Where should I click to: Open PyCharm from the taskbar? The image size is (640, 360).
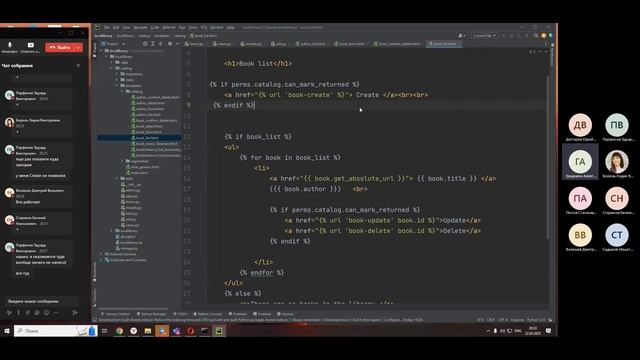[x=219, y=331]
